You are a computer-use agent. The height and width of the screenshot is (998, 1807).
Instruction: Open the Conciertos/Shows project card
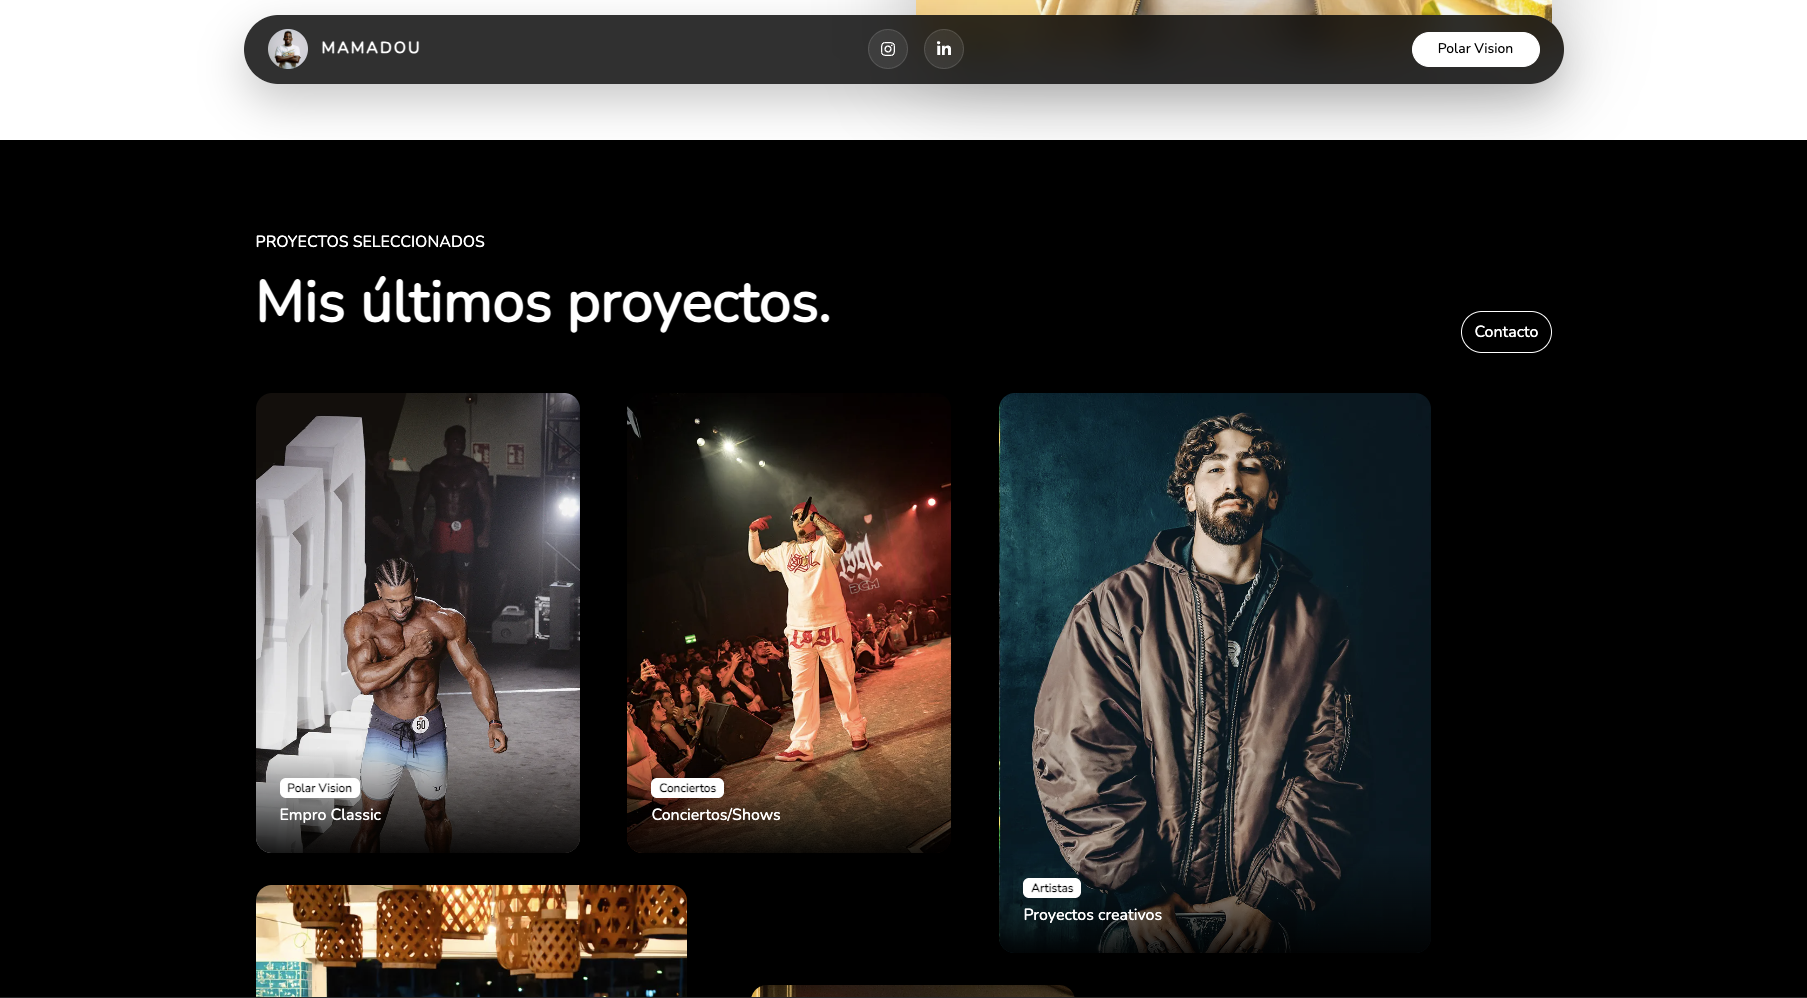coord(789,623)
